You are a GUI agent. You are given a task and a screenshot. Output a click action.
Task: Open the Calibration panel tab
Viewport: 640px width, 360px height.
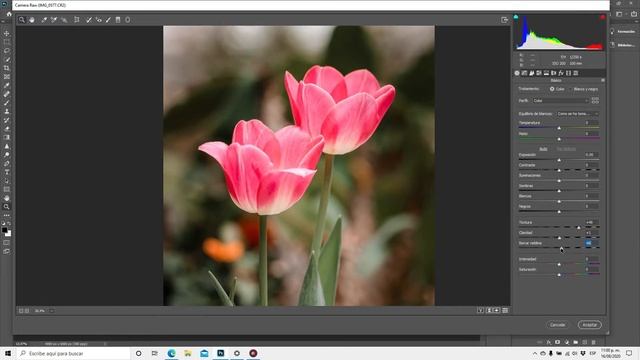[569, 73]
